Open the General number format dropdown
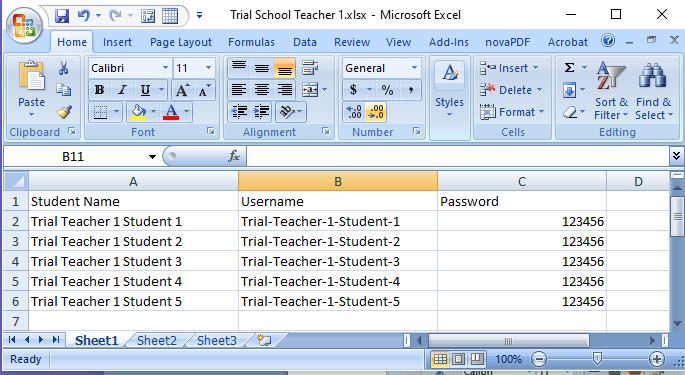 point(414,68)
